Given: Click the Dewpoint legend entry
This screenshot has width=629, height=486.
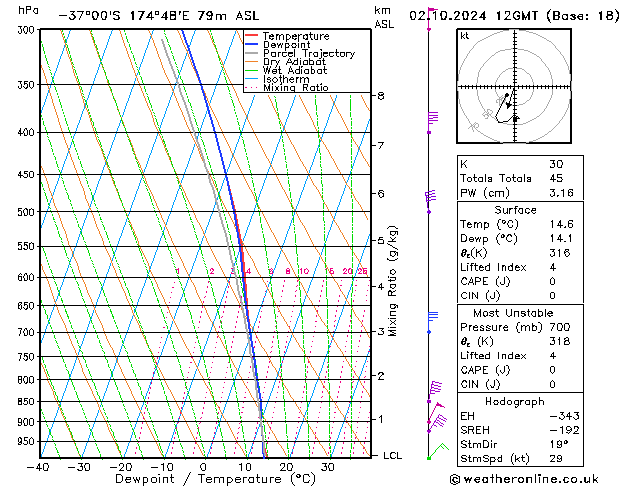Looking at the screenshot, I should (x=278, y=45).
